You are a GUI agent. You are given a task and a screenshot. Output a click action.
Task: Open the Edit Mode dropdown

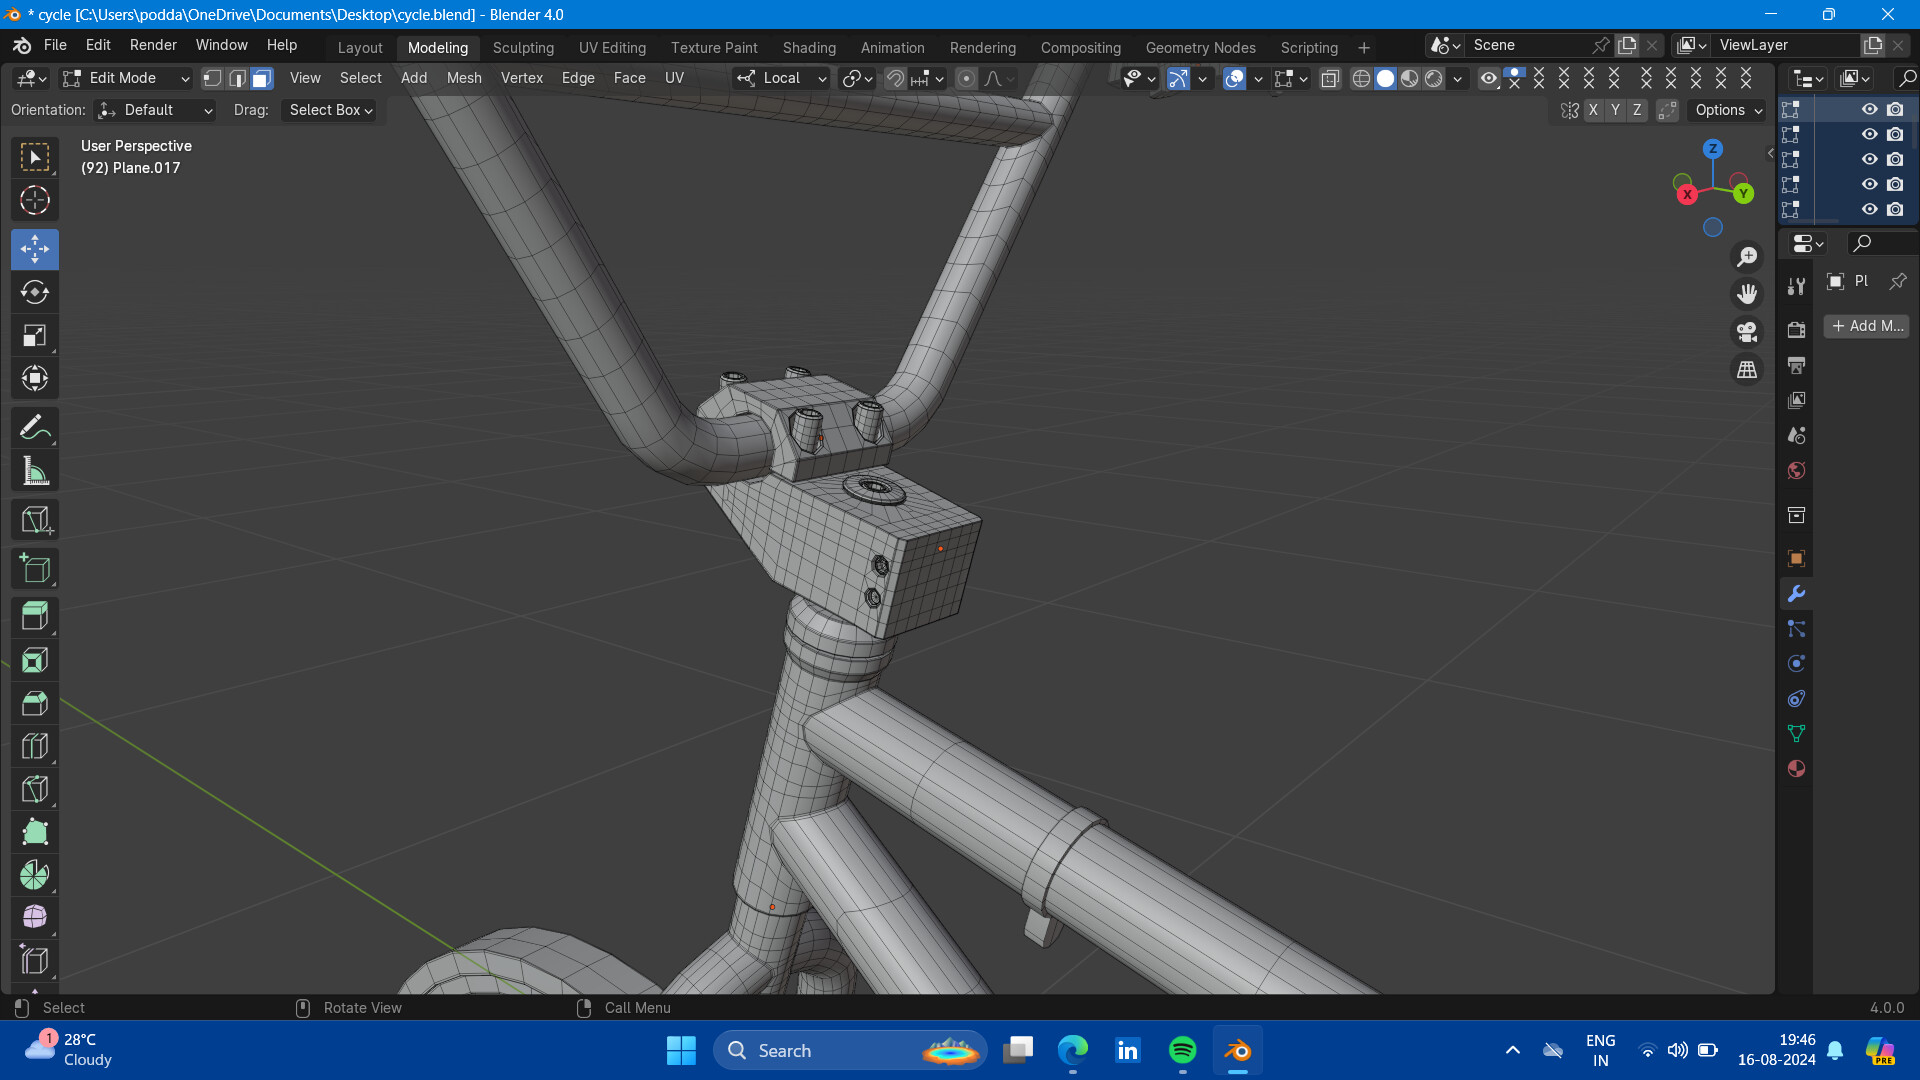tap(124, 78)
